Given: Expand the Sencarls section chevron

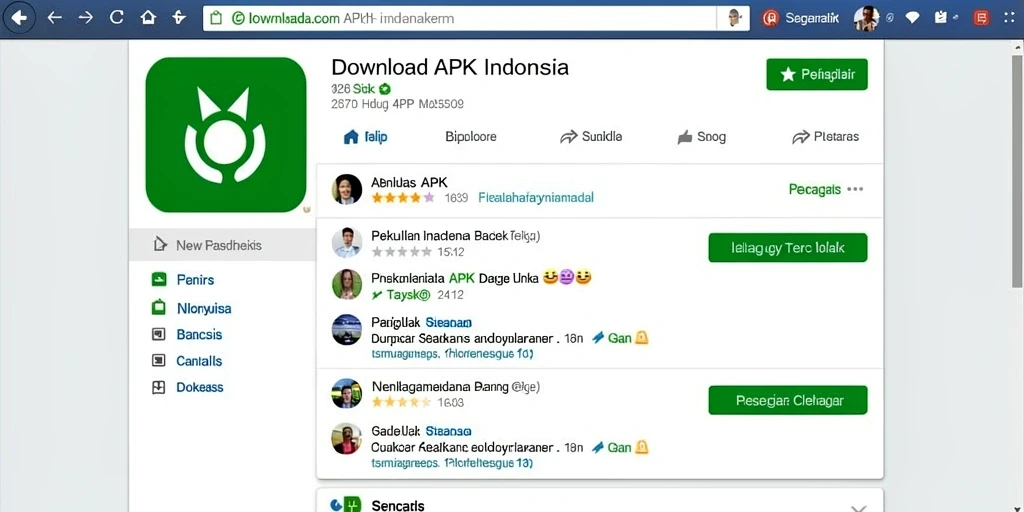Looking at the screenshot, I should click(x=859, y=507).
